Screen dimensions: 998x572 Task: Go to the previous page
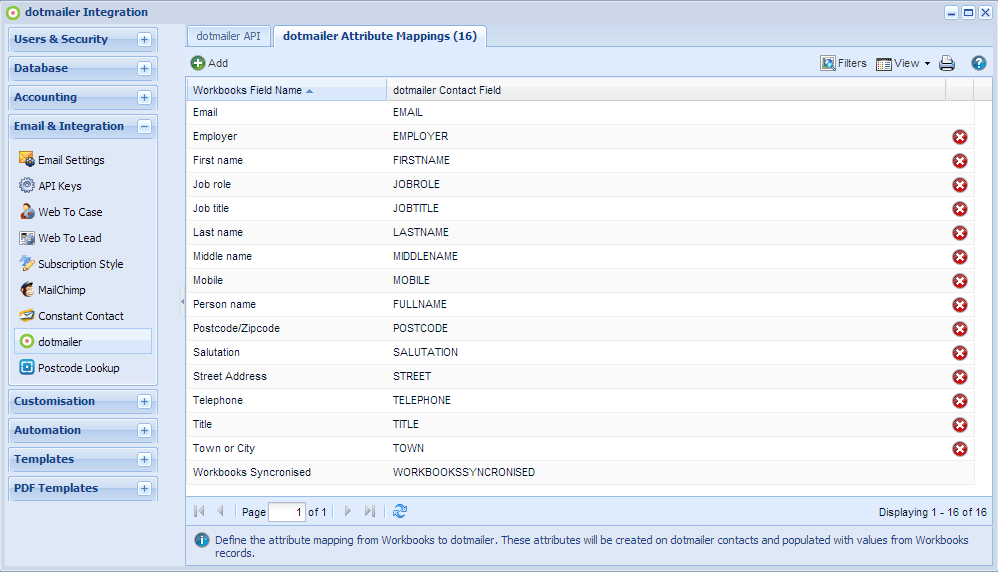[220, 511]
